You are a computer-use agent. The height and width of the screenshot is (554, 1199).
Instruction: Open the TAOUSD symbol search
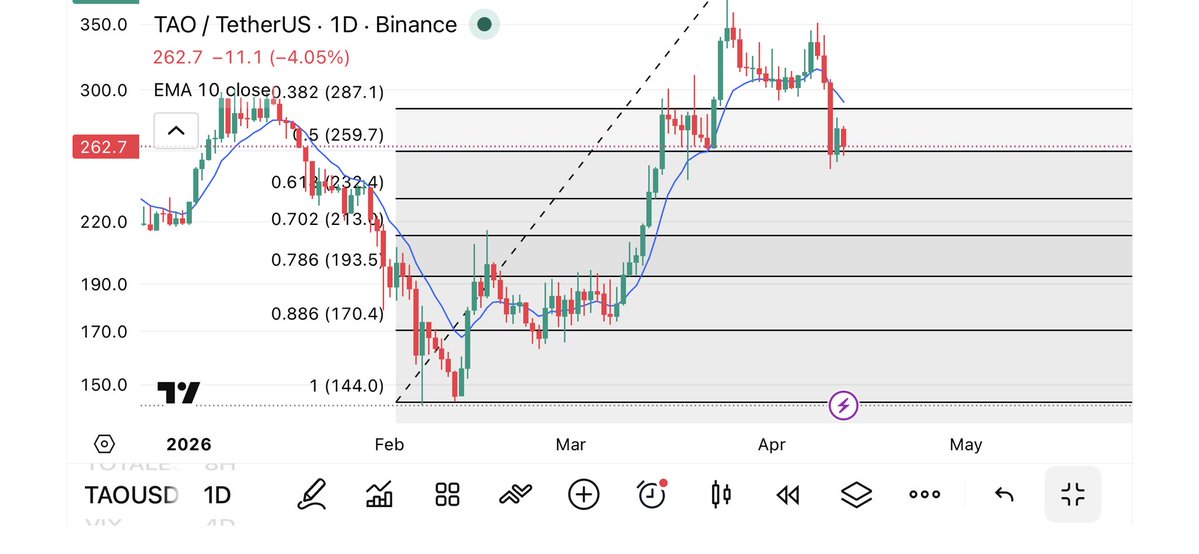[131, 495]
